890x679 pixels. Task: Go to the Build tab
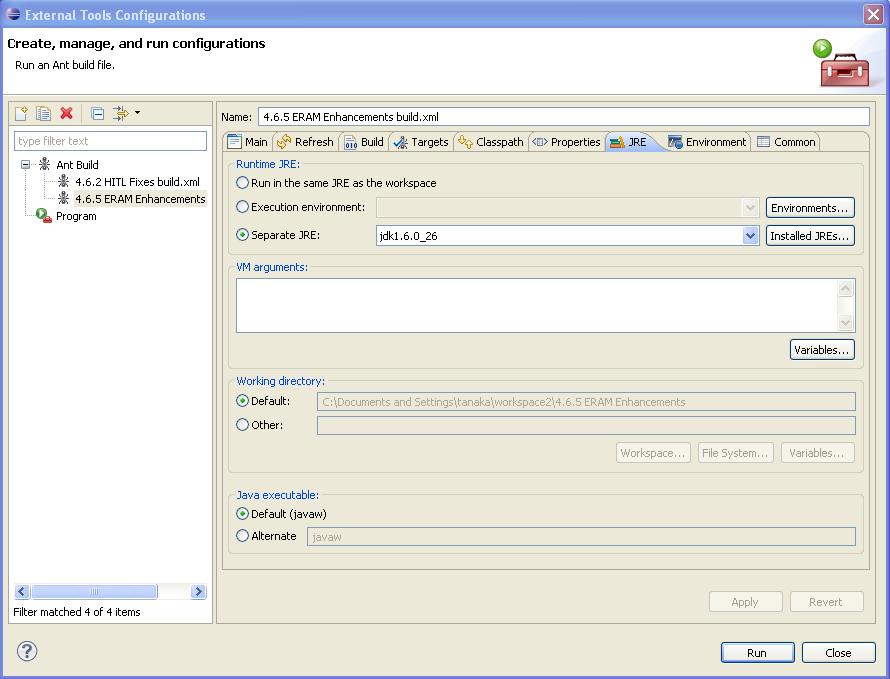(364, 142)
